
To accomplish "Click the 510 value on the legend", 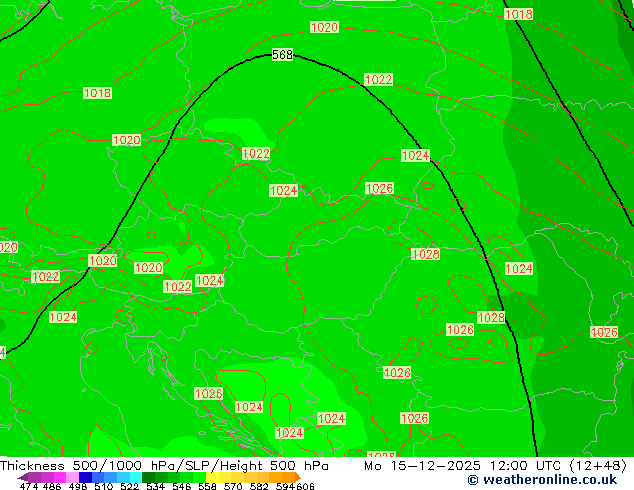I will coord(104,486).
